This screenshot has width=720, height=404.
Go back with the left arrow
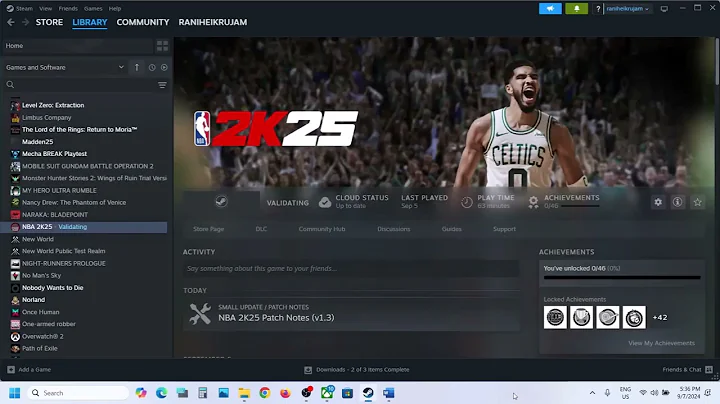pyautogui.click(x=11, y=22)
